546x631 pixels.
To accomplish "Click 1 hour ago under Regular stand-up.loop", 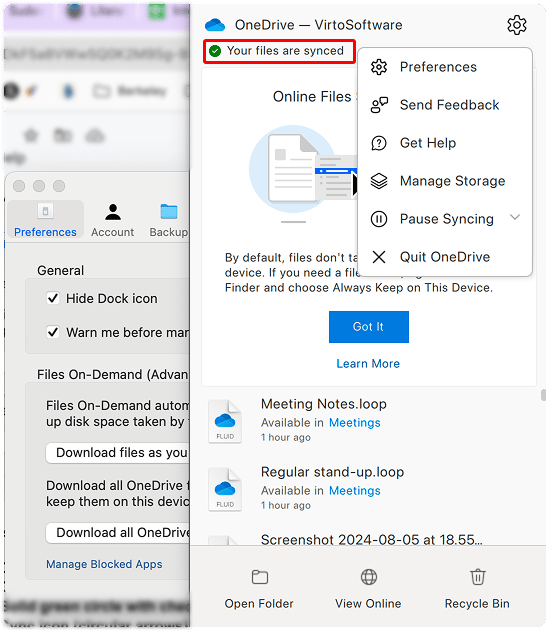I will point(286,505).
